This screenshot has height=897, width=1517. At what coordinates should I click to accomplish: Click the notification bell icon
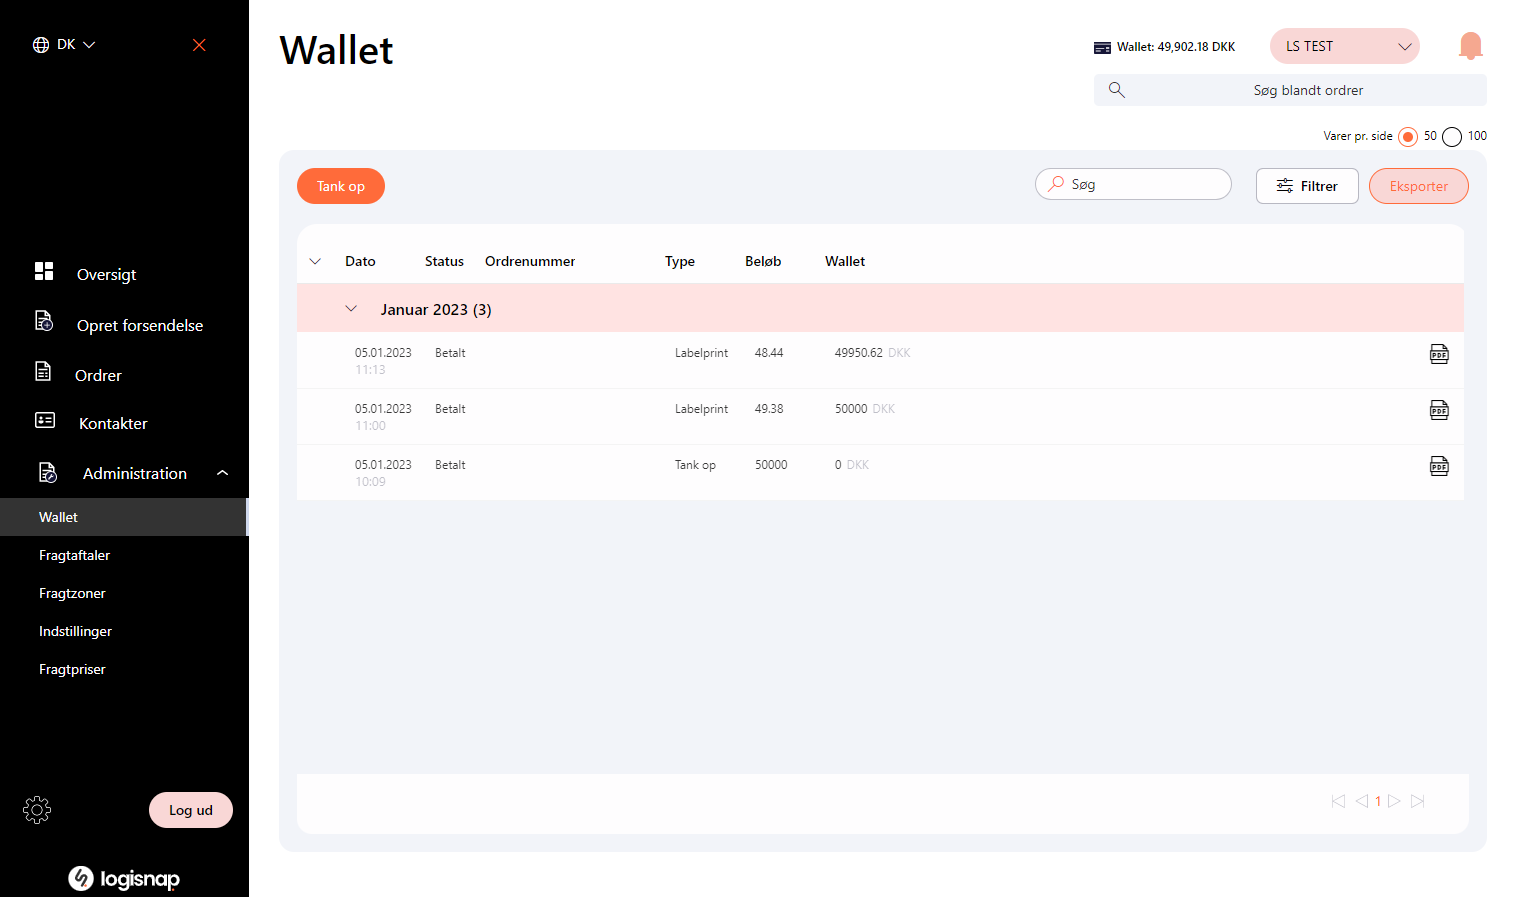point(1470,45)
